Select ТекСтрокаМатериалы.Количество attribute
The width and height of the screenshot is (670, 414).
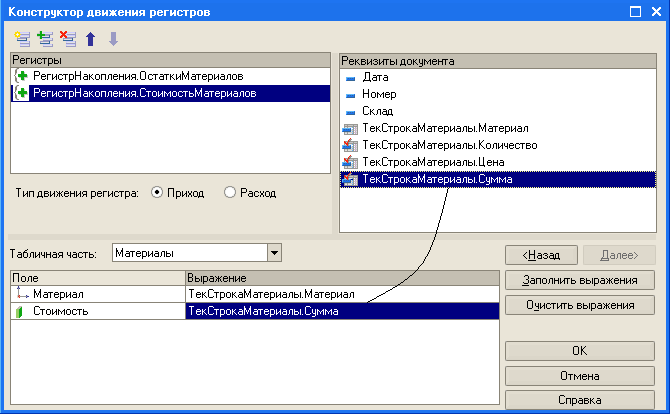[x=498, y=145]
